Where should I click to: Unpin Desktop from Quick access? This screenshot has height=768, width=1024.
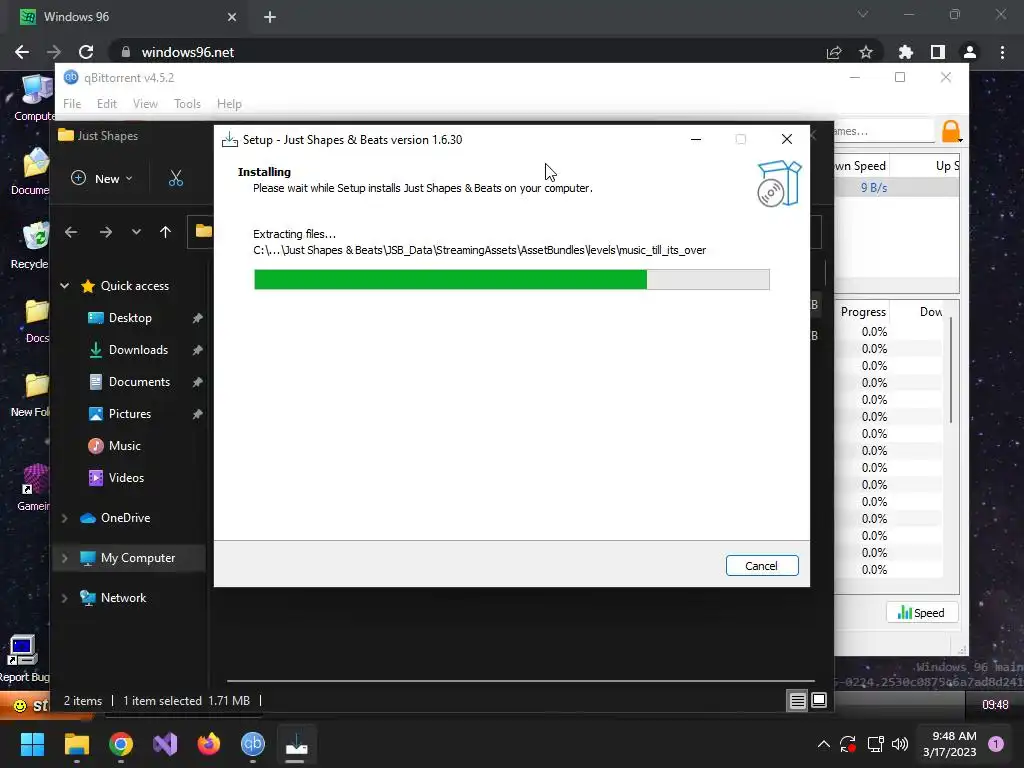197,318
